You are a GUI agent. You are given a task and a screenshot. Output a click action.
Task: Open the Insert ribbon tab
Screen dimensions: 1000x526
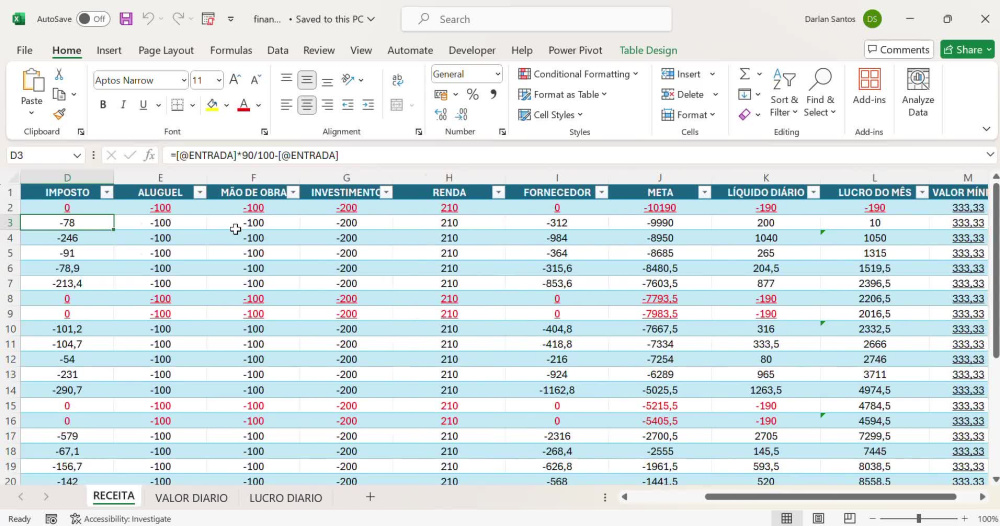coord(109,50)
